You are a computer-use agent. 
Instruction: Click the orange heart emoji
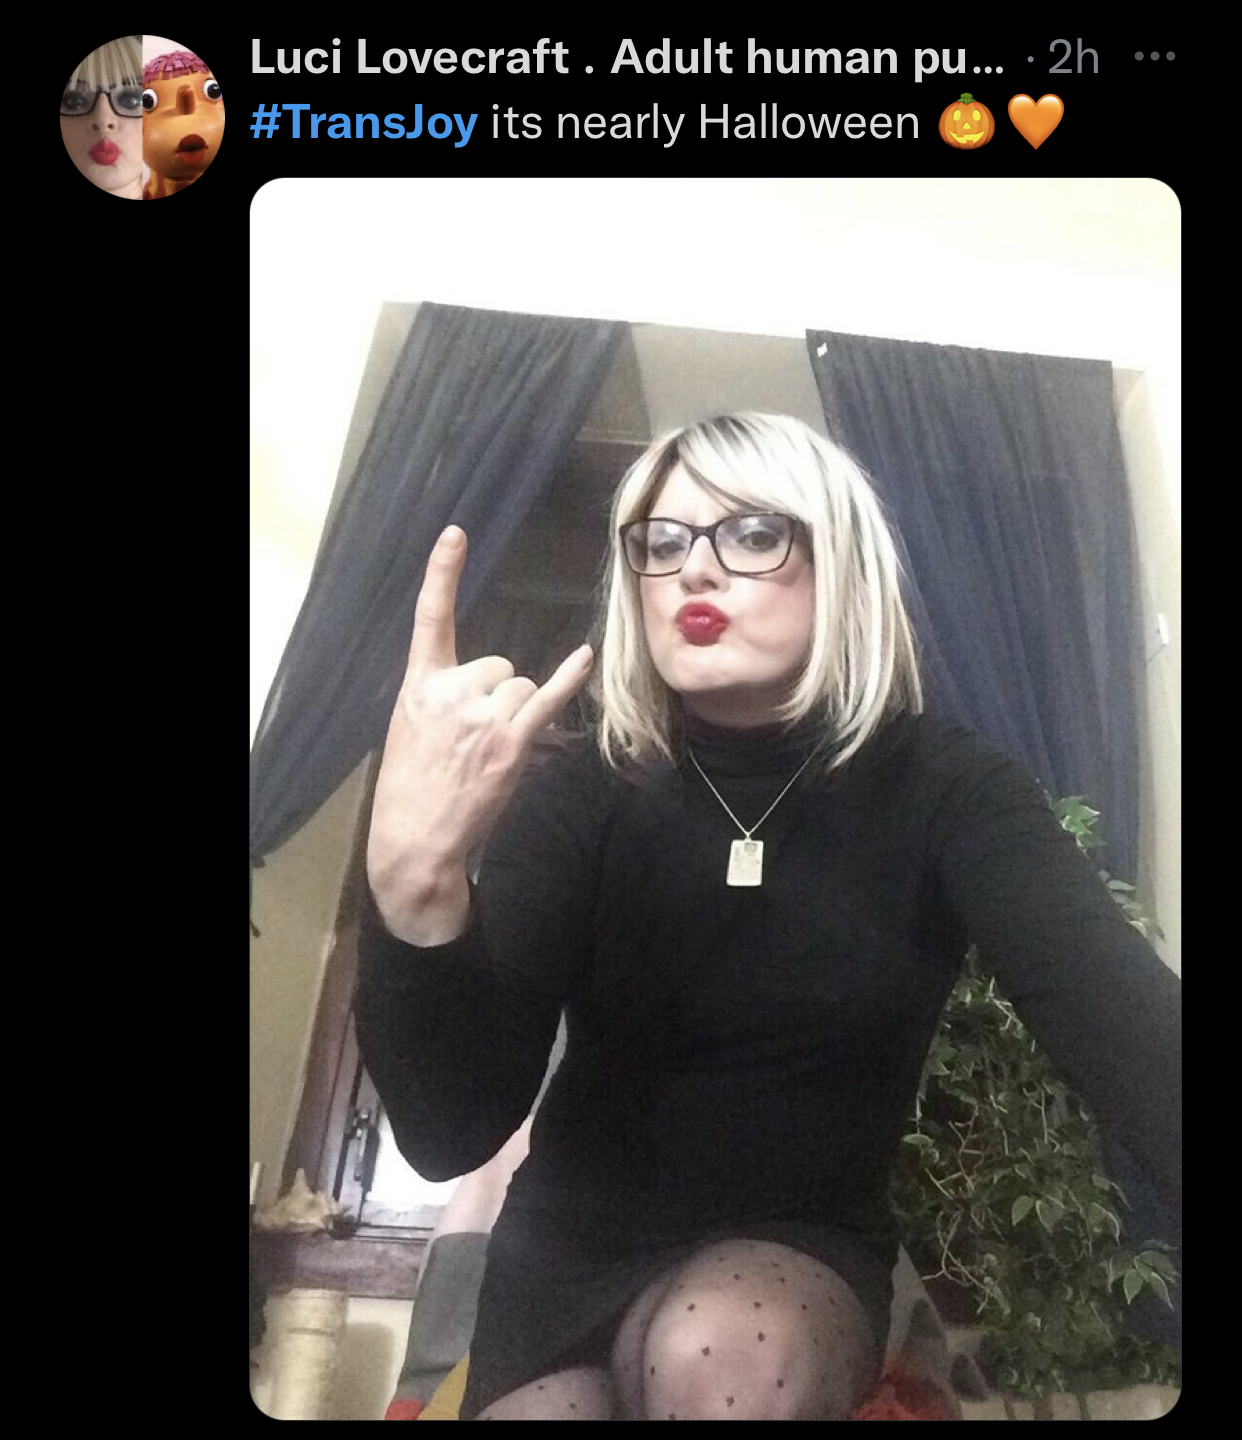pos(1036,122)
